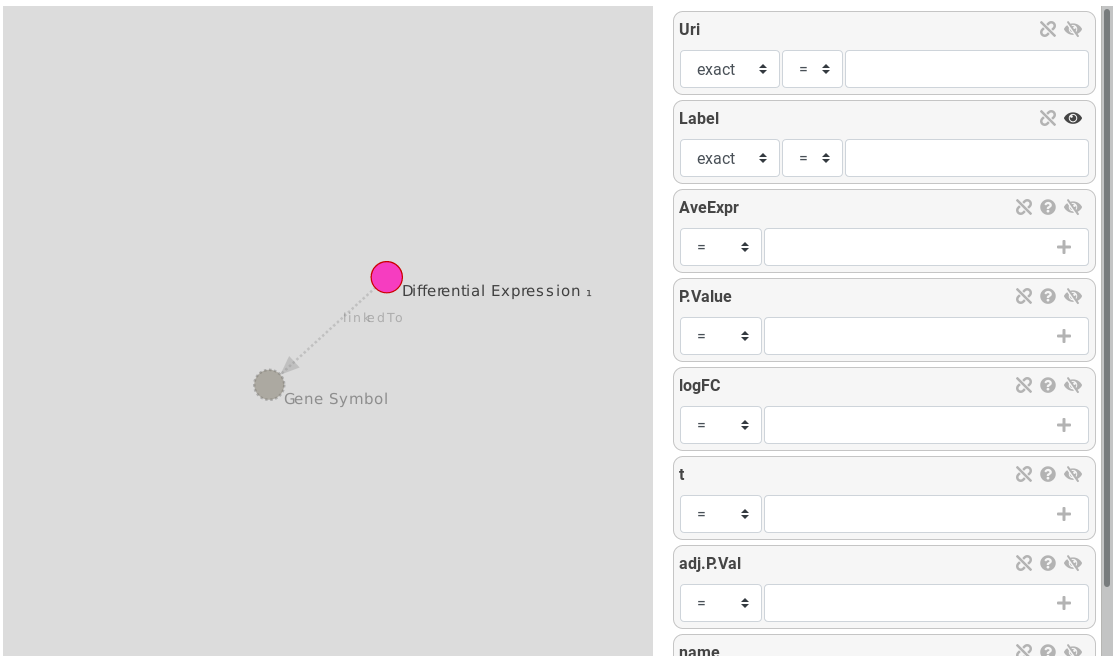Click the help question mark for P.Value

click(x=1048, y=296)
